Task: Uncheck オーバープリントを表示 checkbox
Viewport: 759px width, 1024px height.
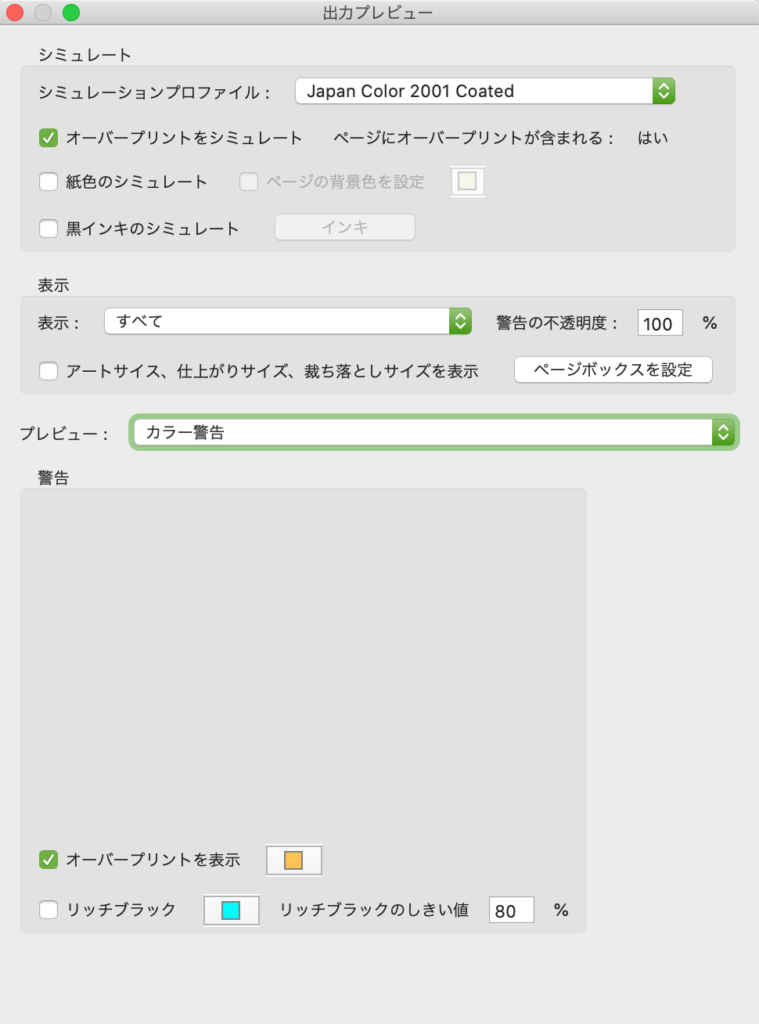Action: [48, 859]
